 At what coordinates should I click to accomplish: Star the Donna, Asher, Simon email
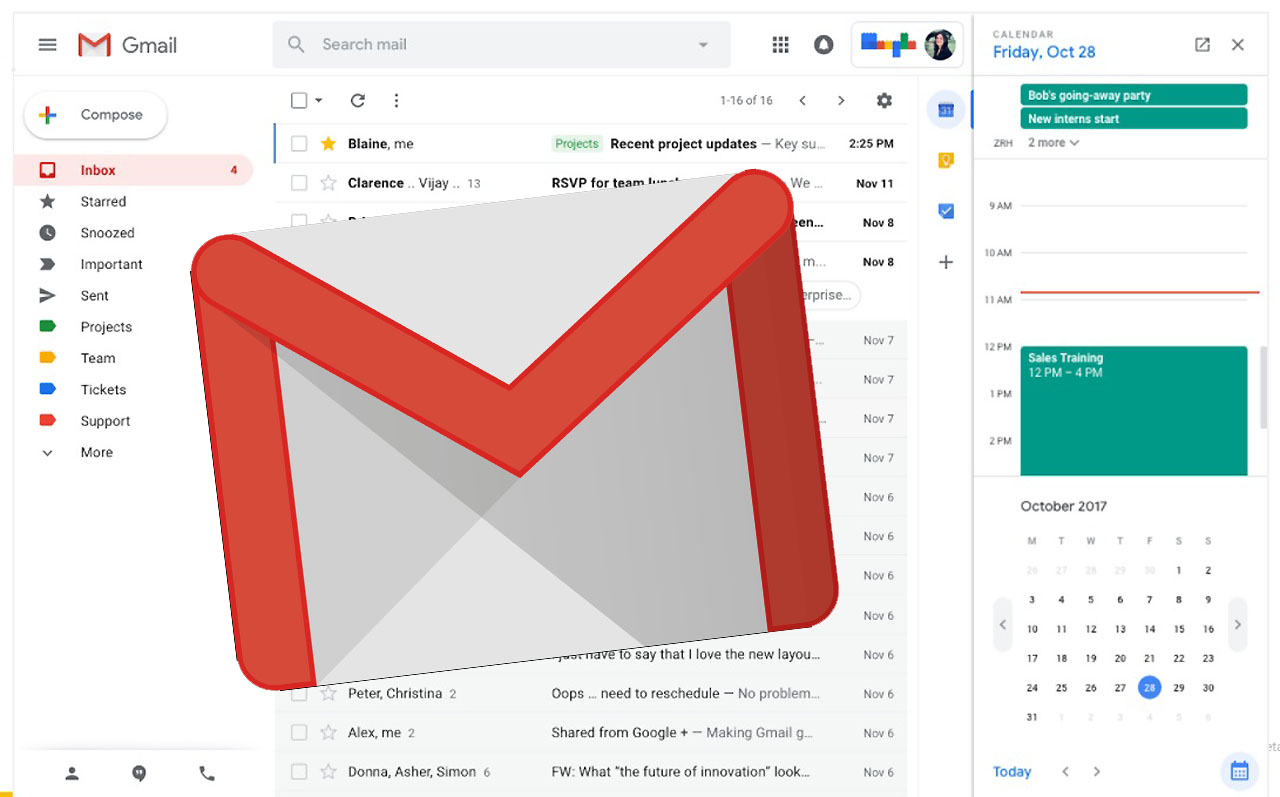328,772
